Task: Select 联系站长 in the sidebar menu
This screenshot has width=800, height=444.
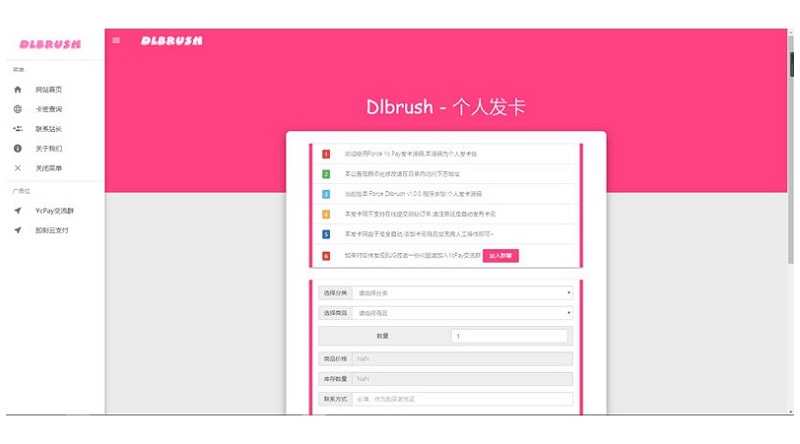Action: pos(49,129)
